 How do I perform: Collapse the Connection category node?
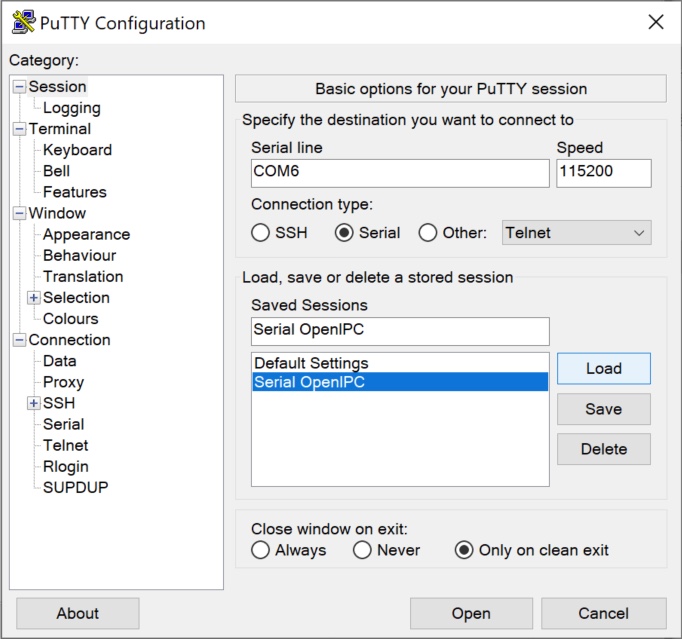19,340
